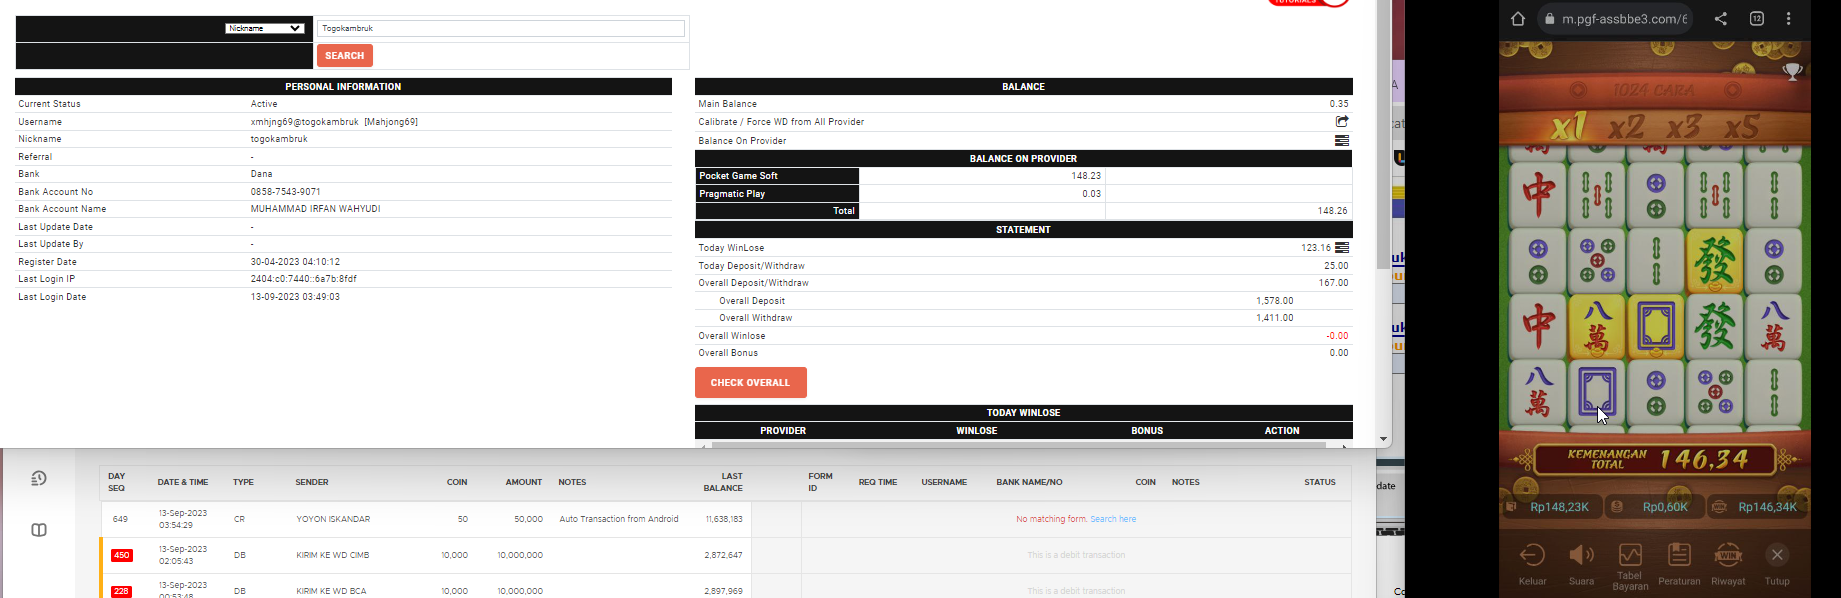Tap the trophy icon in Mahjong game
The height and width of the screenshot is (598, 1841).
coord(1792,71)
